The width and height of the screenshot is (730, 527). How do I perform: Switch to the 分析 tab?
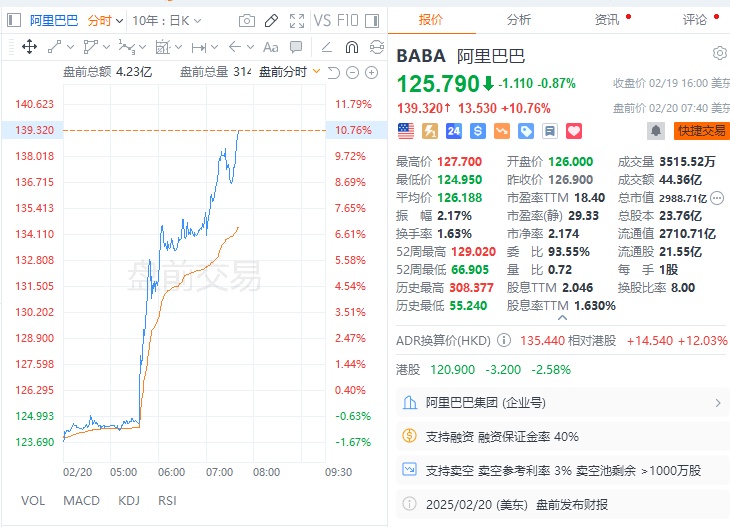click(x=519, y=19)
